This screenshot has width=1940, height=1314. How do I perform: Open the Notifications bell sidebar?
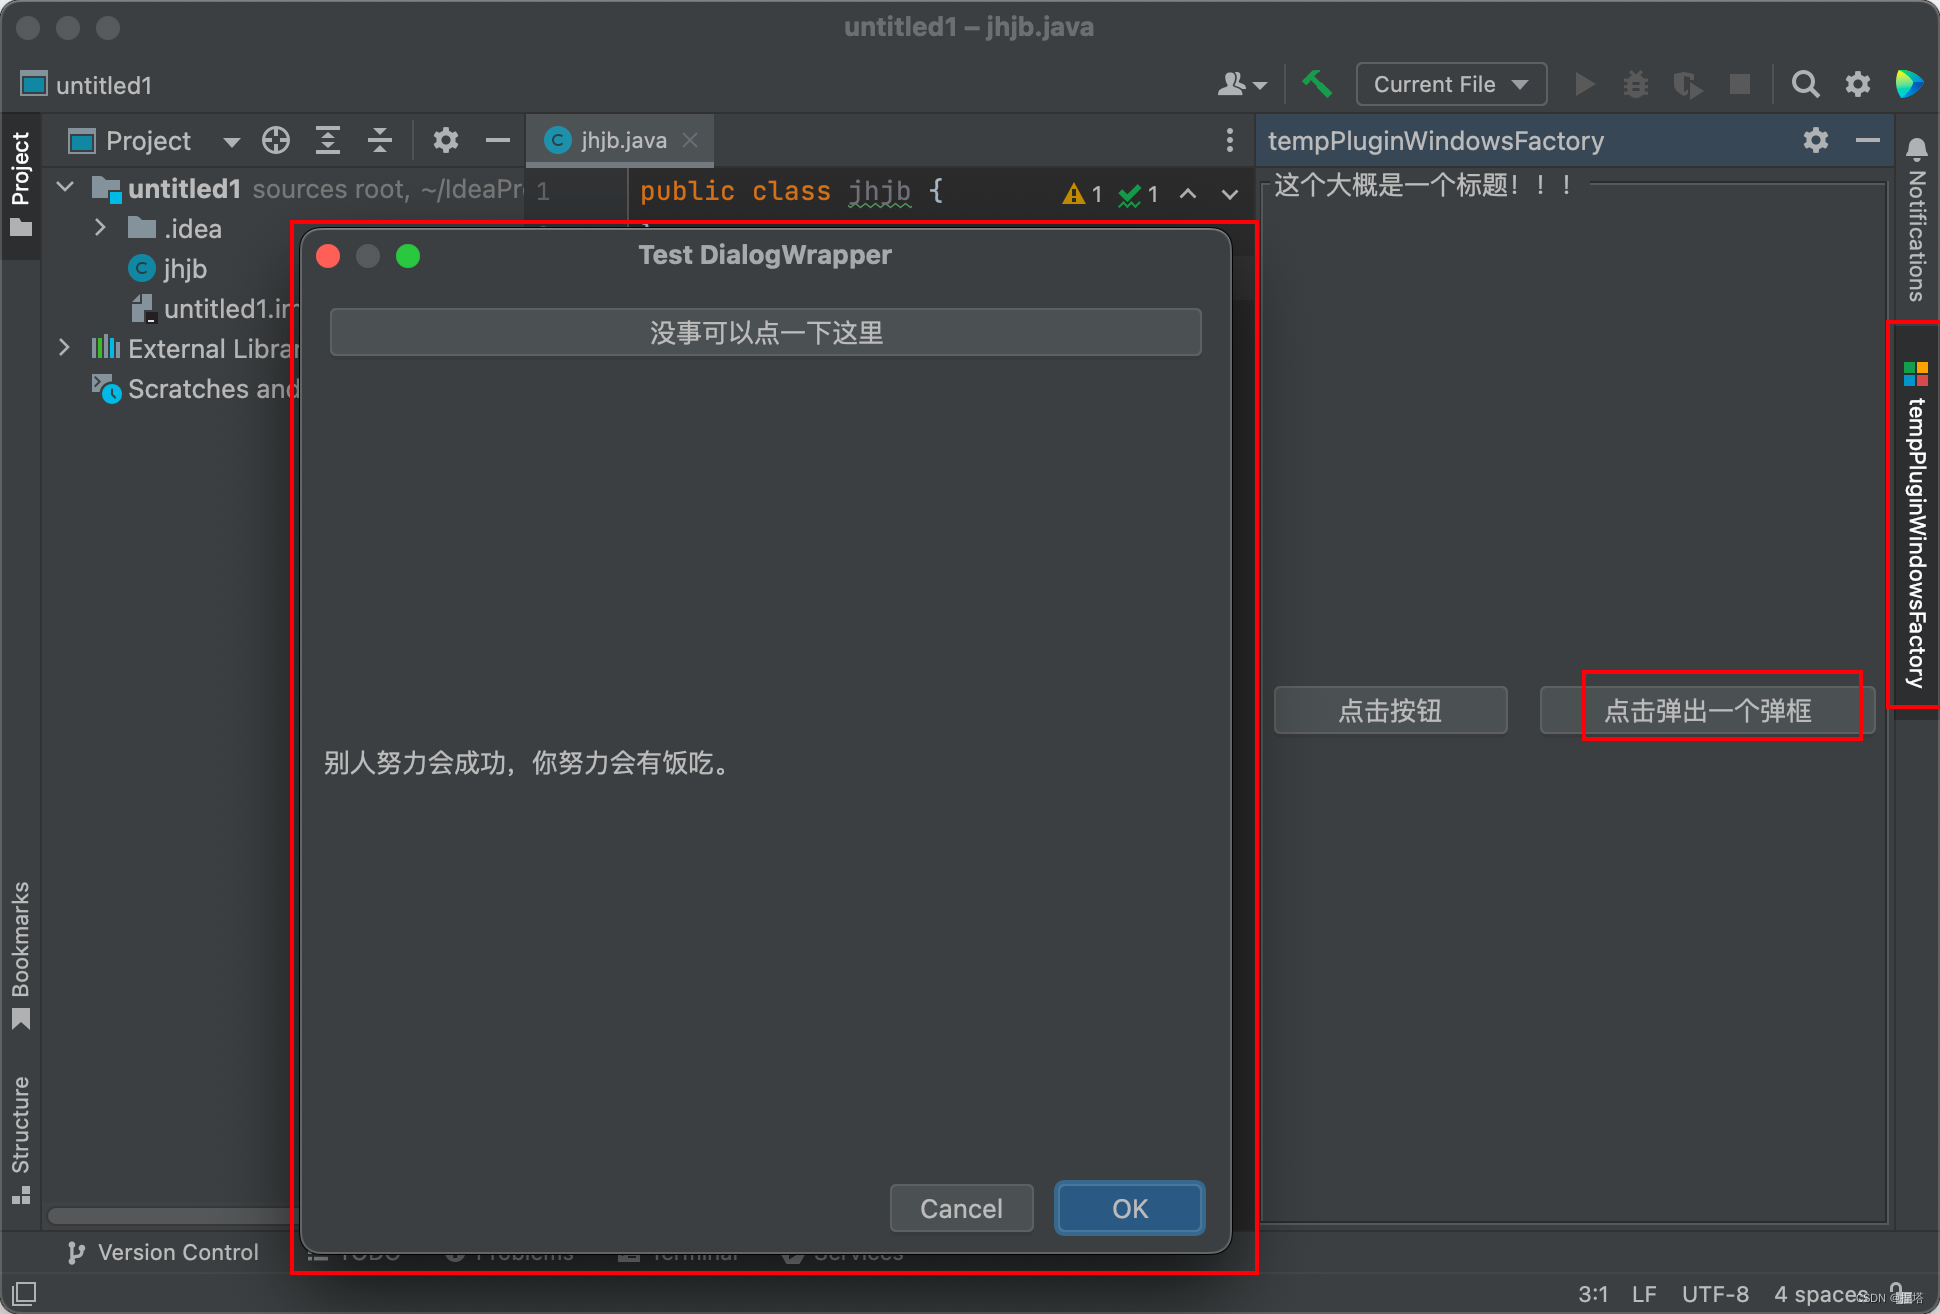[x=1916, y=218]
